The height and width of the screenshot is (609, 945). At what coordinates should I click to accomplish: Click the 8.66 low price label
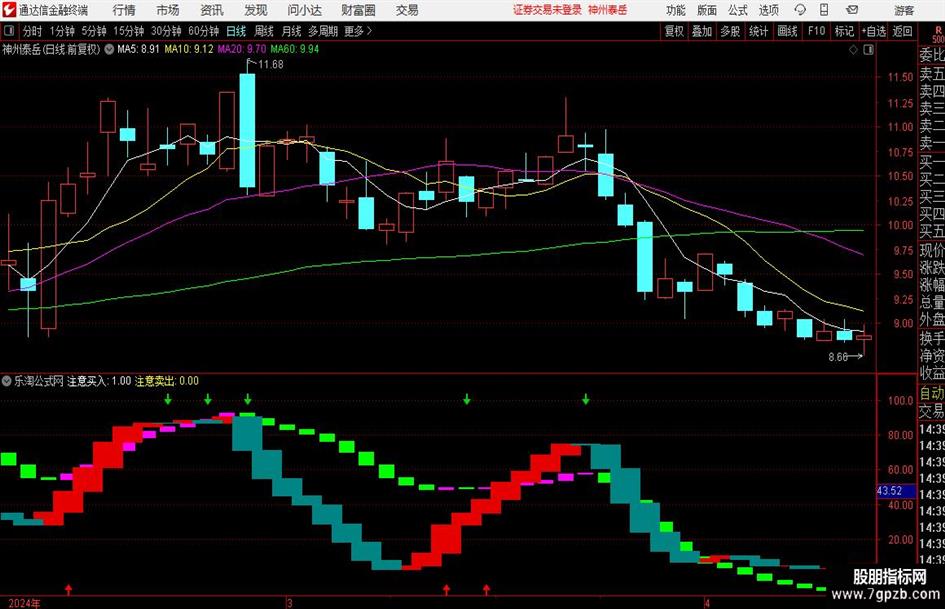point(838,357)
